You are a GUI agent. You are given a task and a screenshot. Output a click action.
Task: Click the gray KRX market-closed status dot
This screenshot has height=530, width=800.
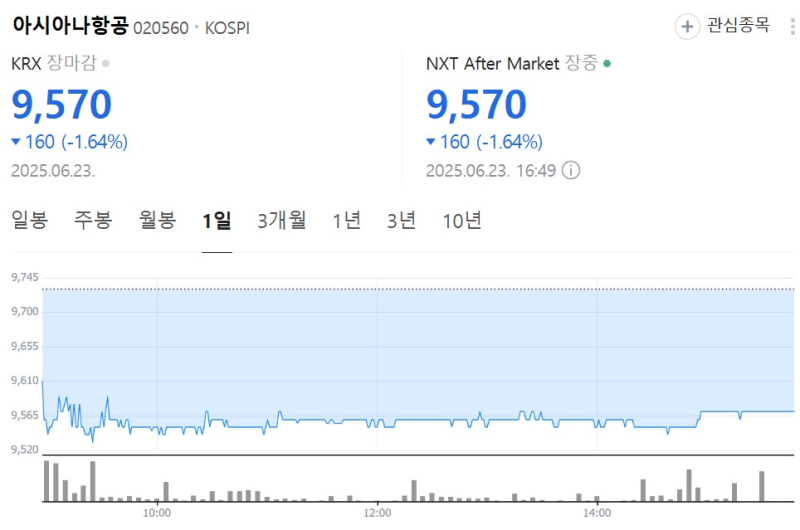[x=106, y=64]
